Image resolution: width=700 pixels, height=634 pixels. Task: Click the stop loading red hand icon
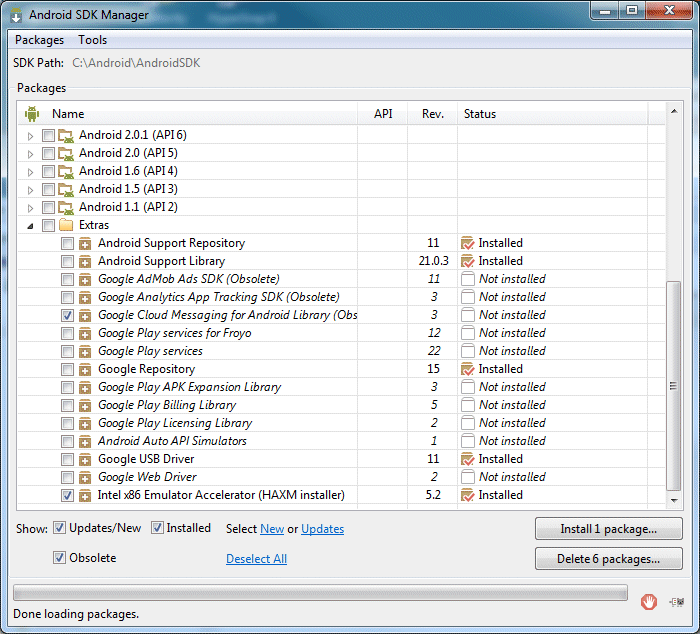(648, 602)
